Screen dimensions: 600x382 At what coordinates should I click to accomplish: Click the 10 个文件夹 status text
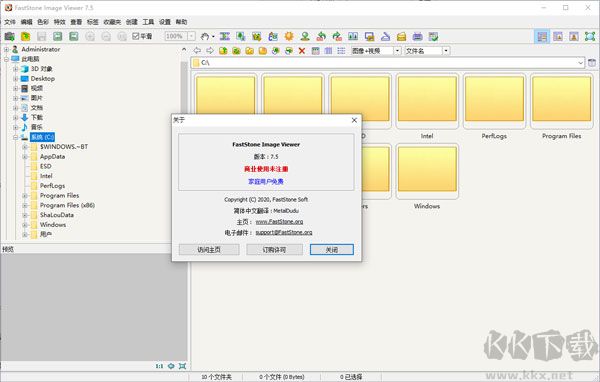point(217,377)
